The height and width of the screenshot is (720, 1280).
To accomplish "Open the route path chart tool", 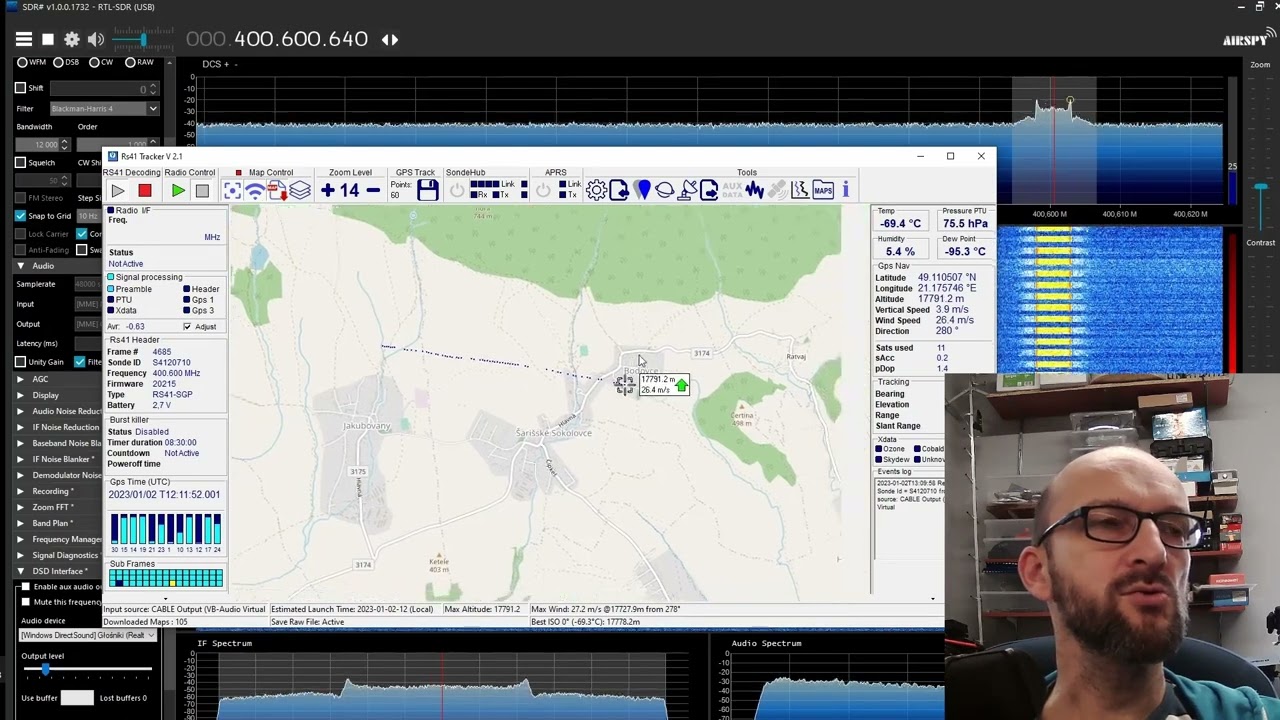I will click(x=800, y=190).
